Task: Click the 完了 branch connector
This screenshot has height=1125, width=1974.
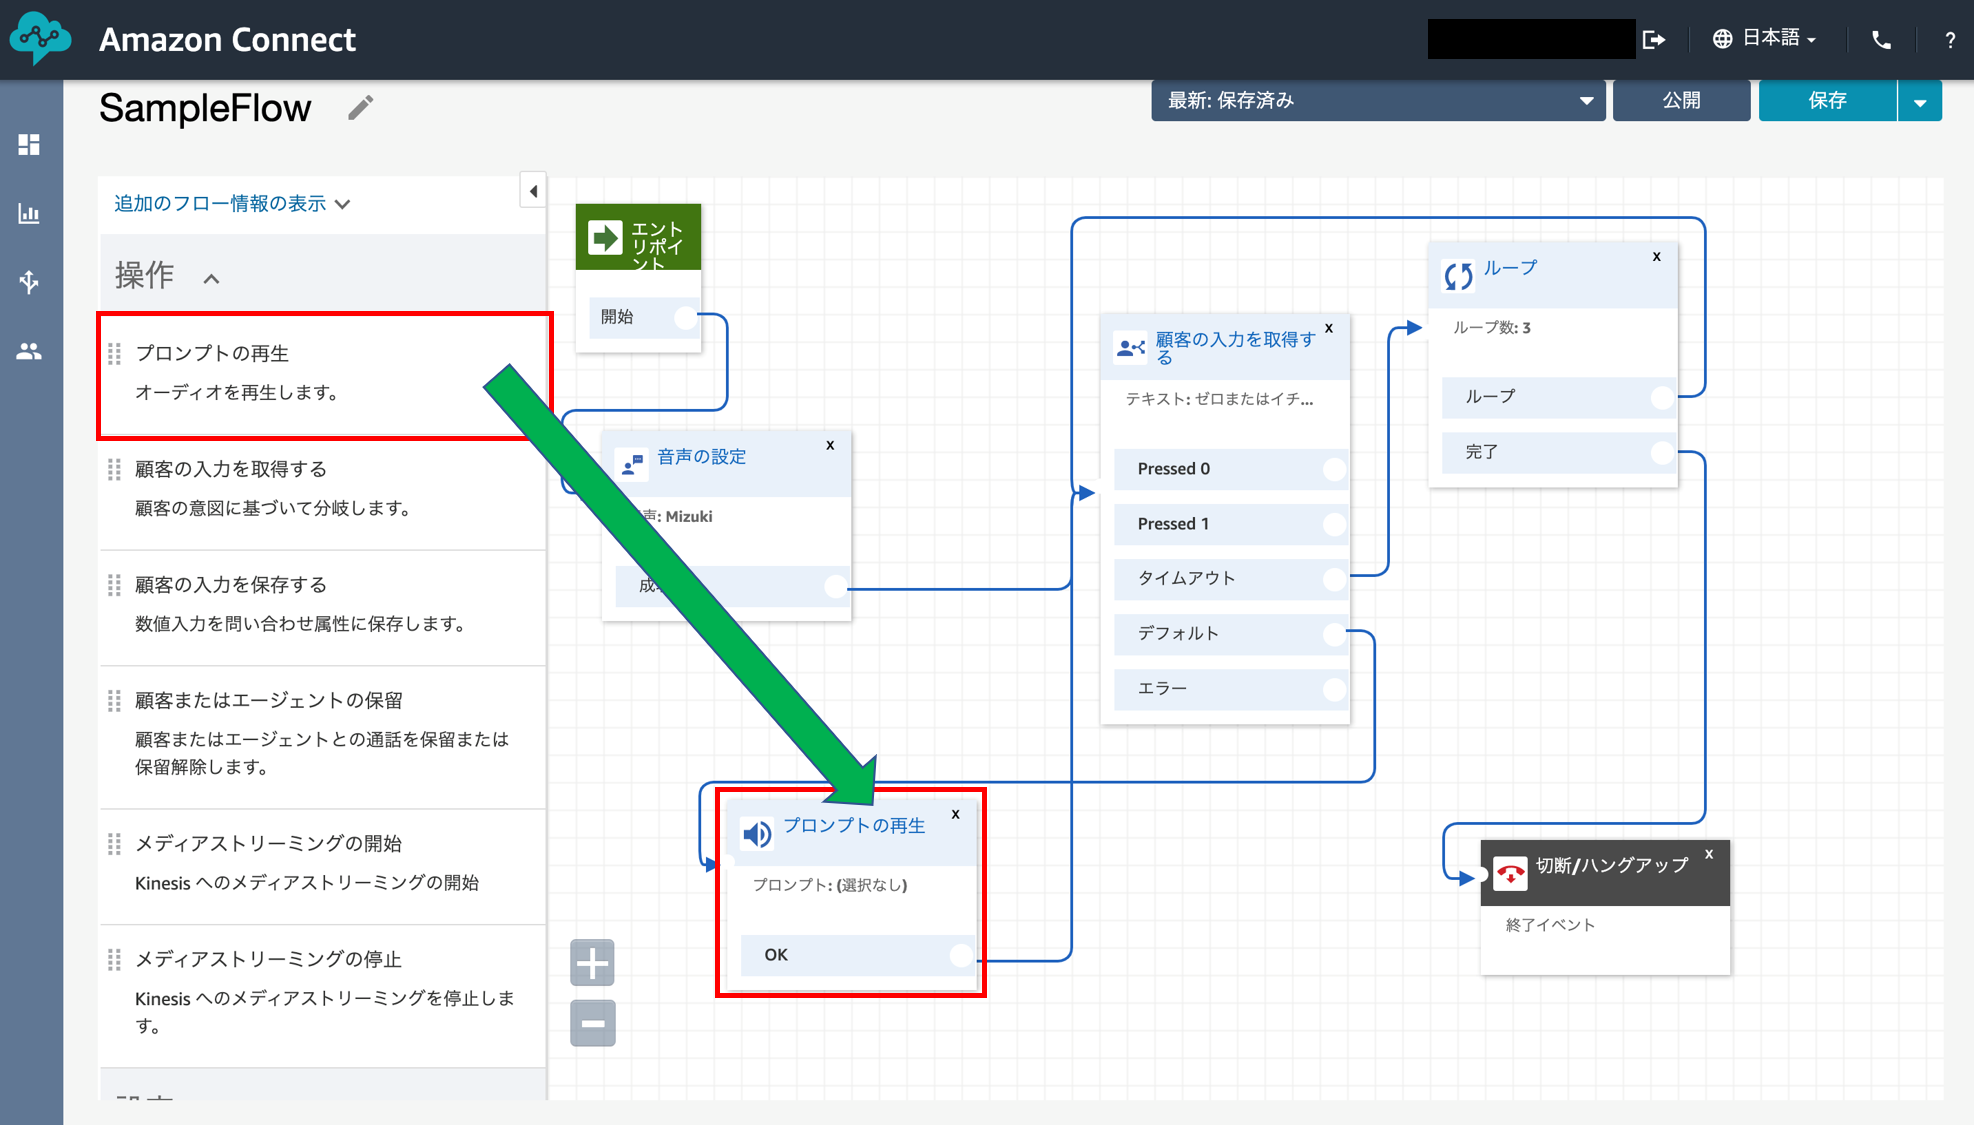Action: point(1662,453)
